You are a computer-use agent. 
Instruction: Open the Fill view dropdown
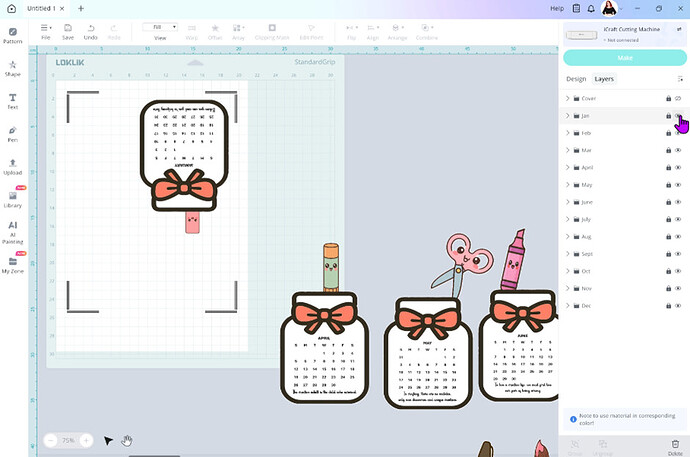pos(160,27)
